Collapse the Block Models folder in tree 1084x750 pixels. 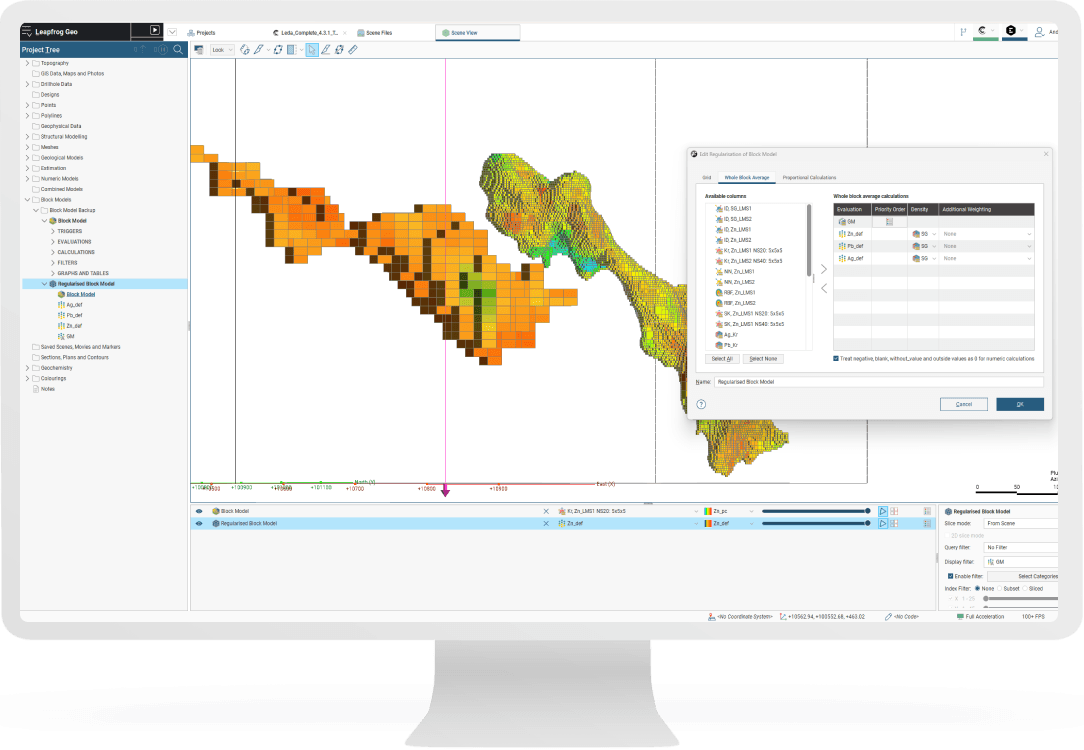pyautogui.click(x=28, y=200)
